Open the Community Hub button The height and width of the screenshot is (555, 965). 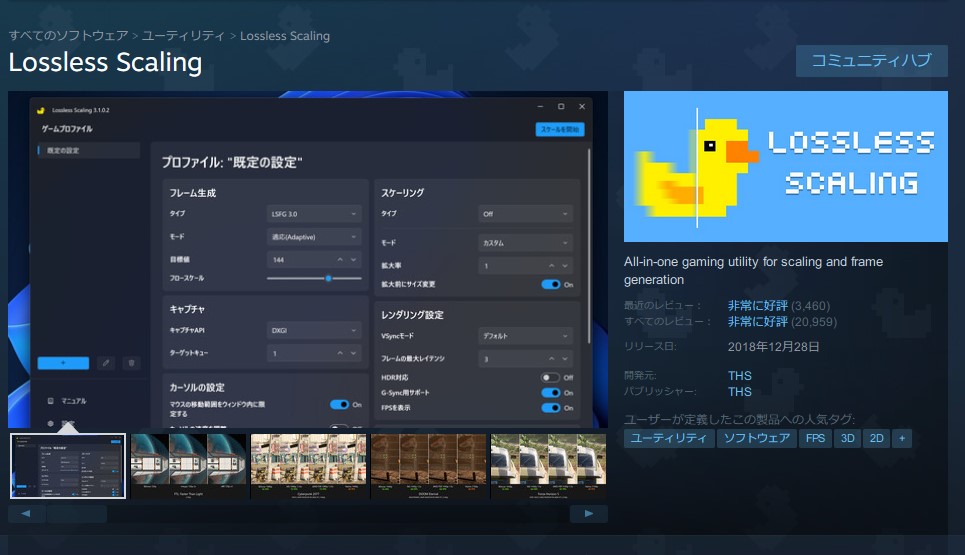click(871, 60)
